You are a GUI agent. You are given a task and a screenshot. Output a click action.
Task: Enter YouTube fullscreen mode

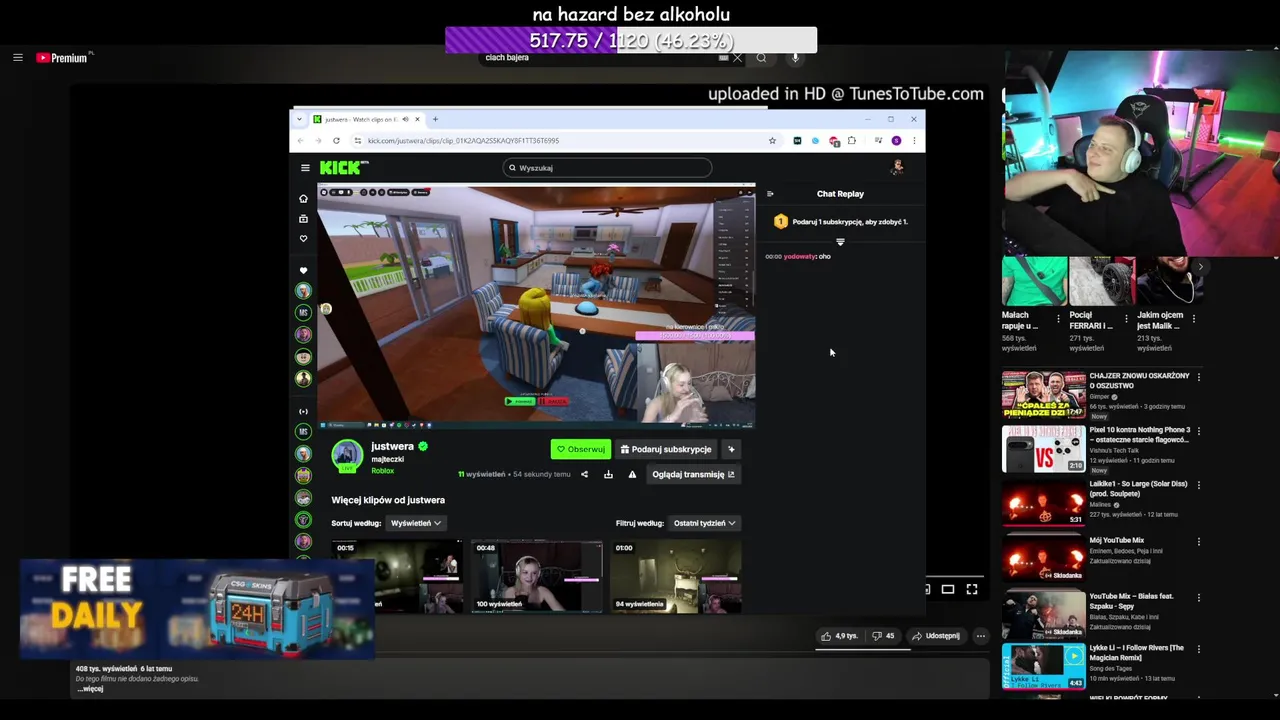tap(971, 589)
